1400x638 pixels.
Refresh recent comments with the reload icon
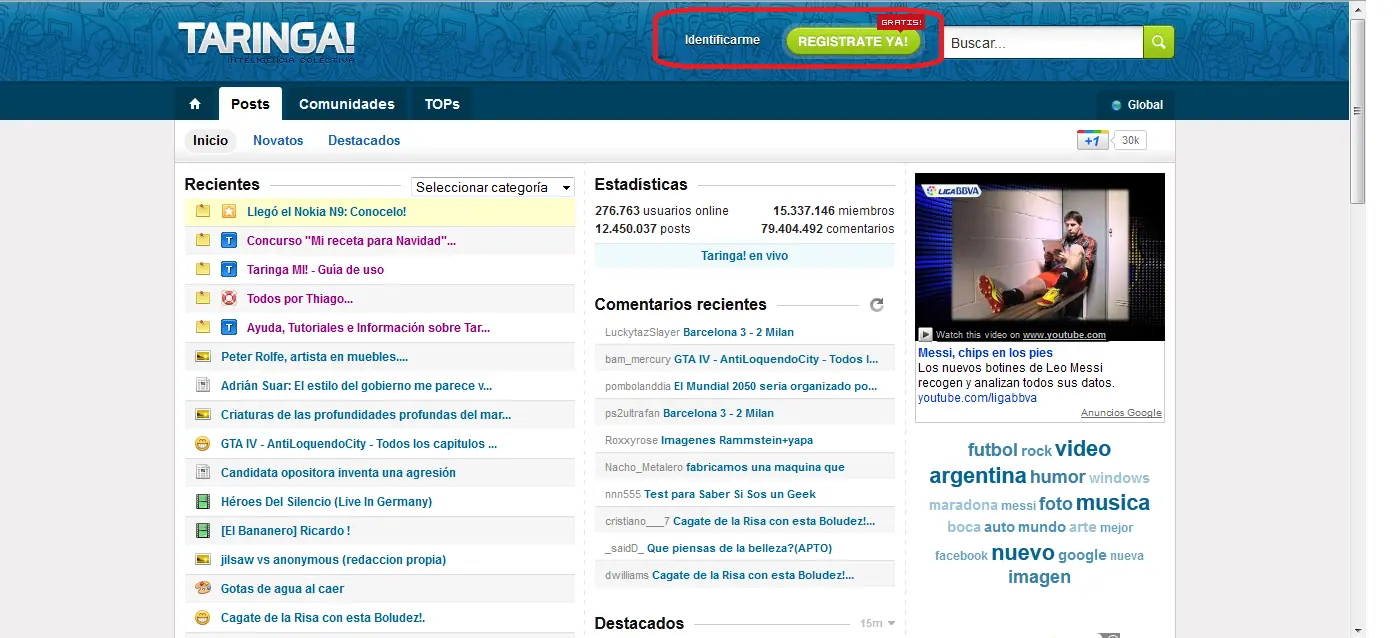pyautogui.click(x=877, y=305)
